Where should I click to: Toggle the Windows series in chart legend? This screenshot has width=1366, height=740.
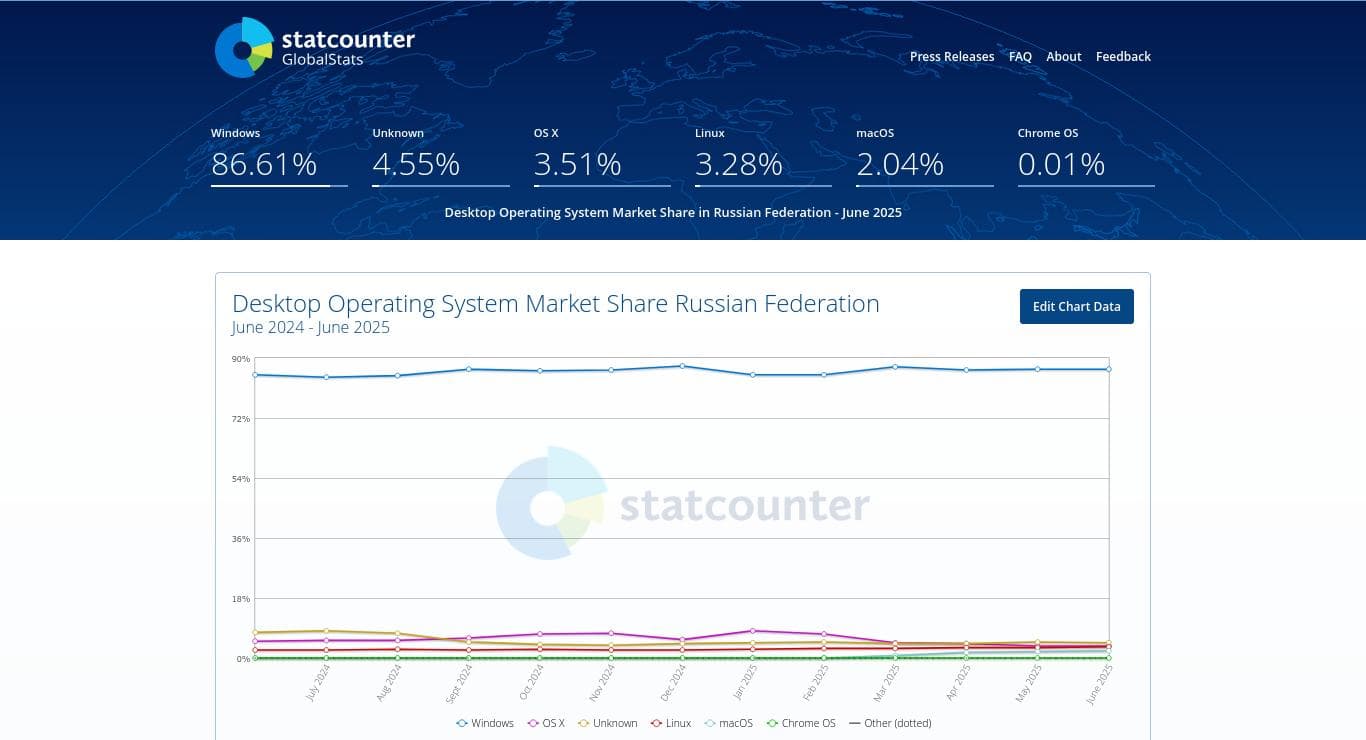pyautogui.click(x=485, y=723)
